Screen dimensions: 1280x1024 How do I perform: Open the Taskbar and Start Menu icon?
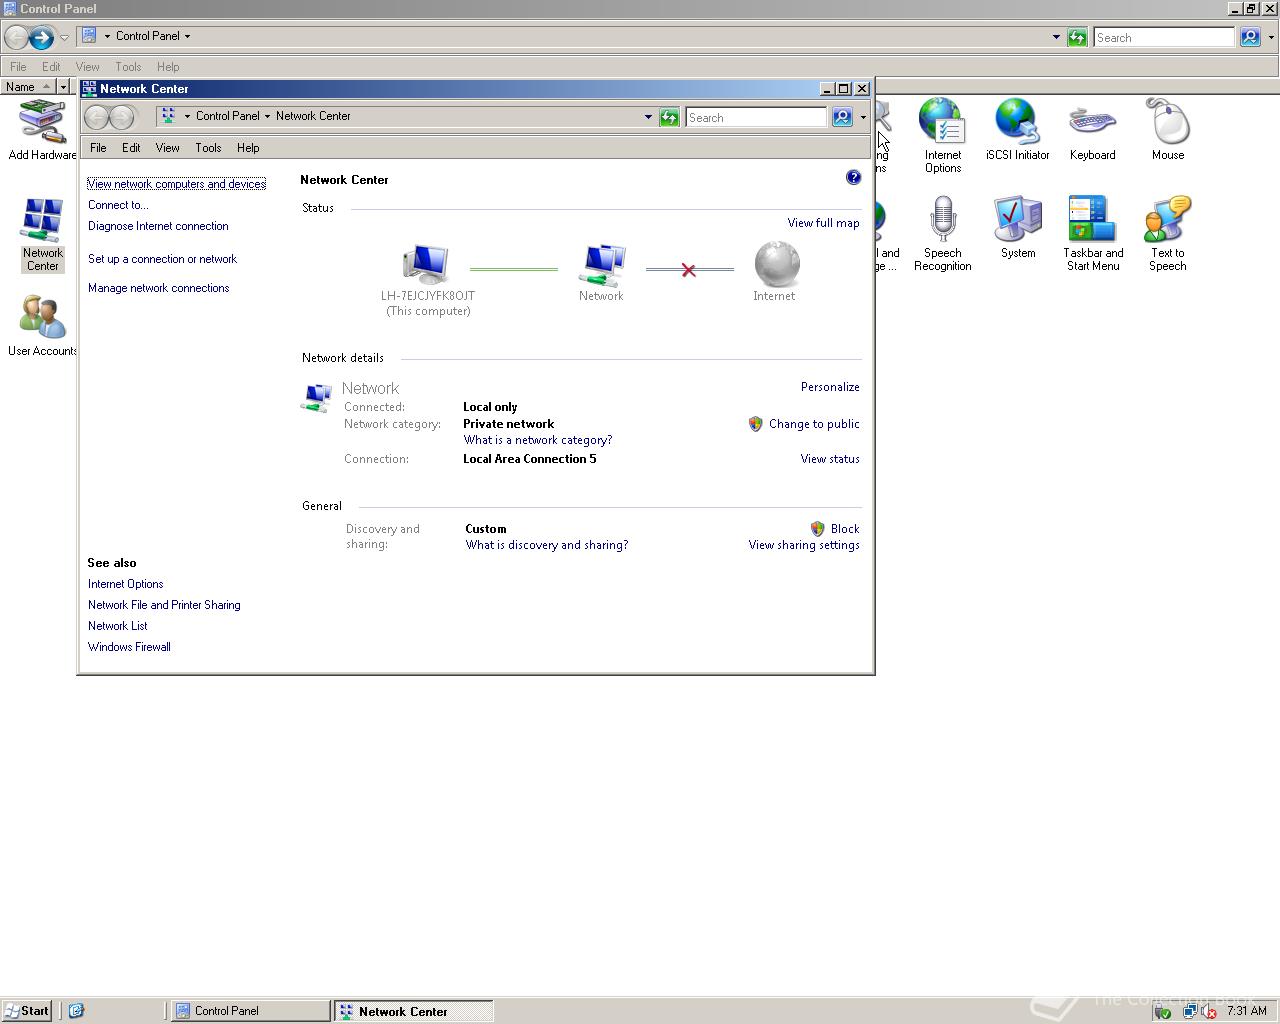(x=1092, y=234)
